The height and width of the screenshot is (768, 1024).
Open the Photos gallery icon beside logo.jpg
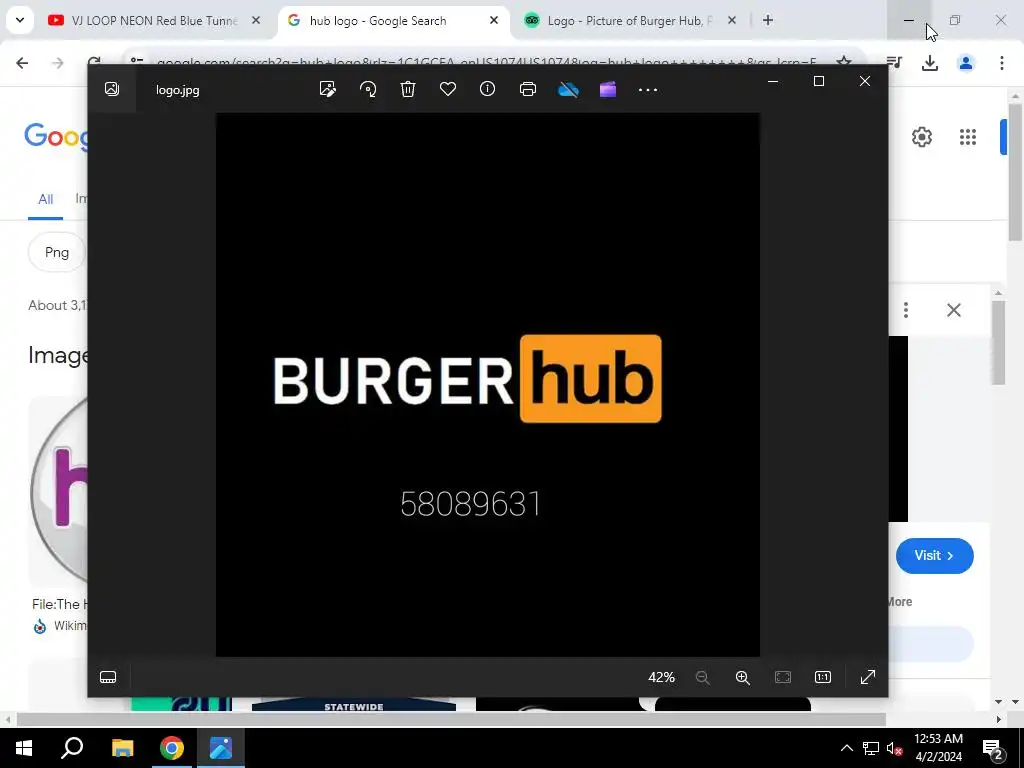pos(112,89)
